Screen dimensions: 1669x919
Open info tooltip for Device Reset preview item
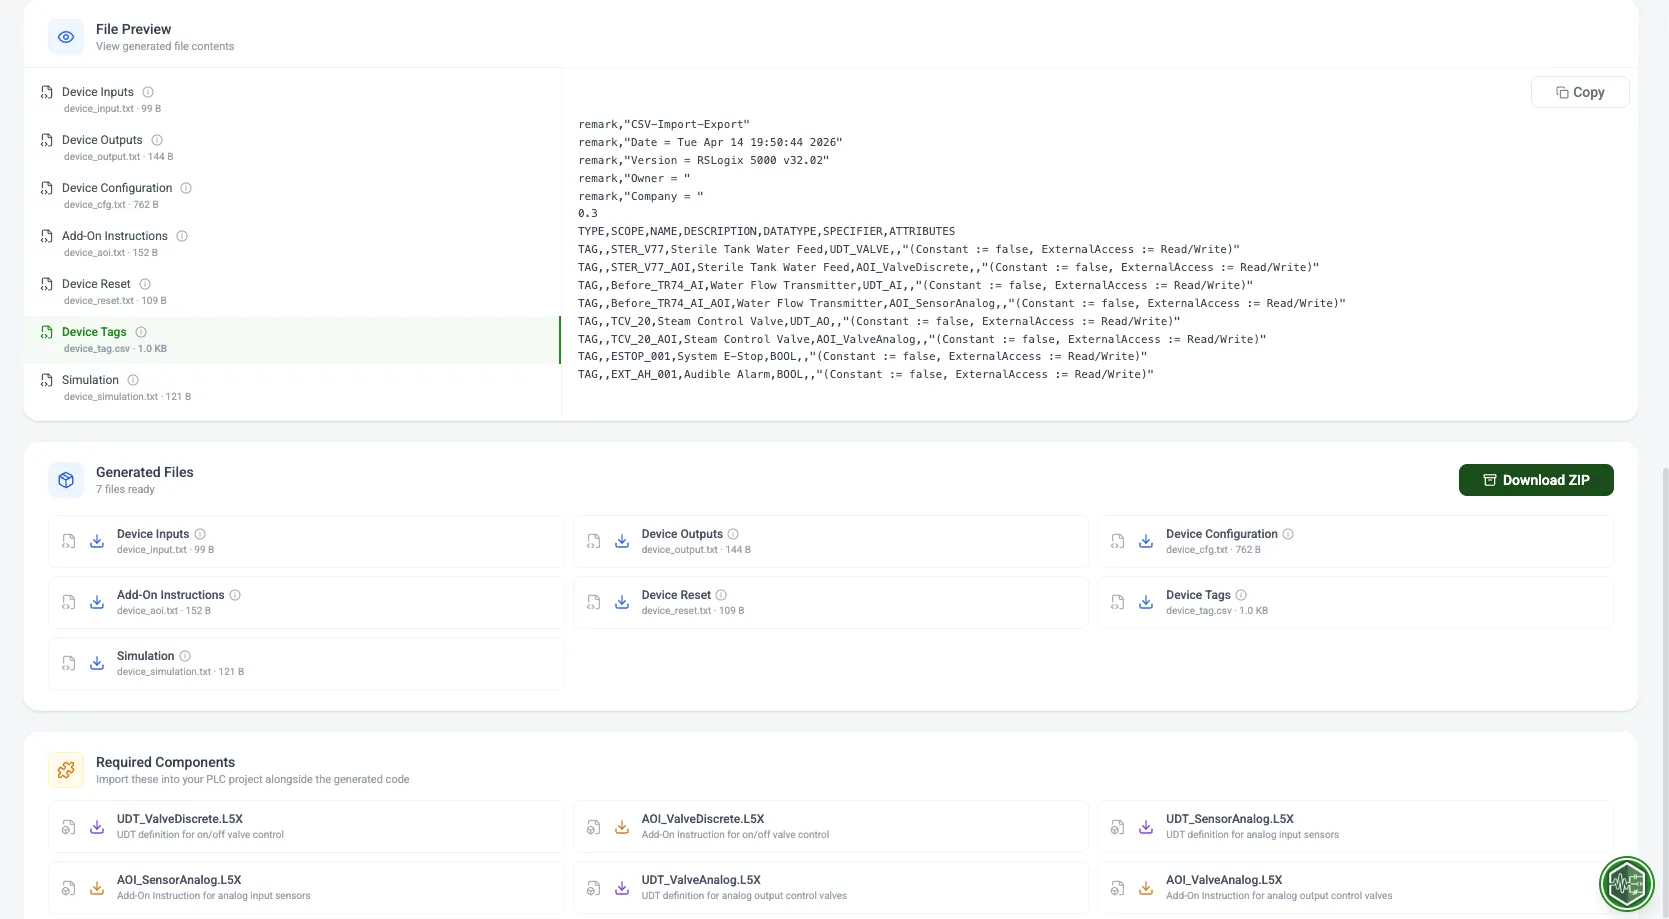pyautogui.click(x=145, y=284)
